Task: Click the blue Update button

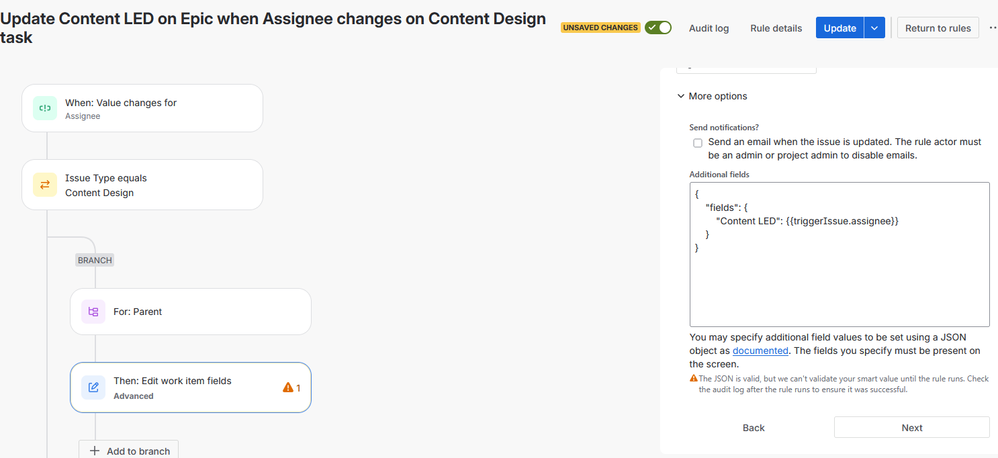Action: (839, 28)
